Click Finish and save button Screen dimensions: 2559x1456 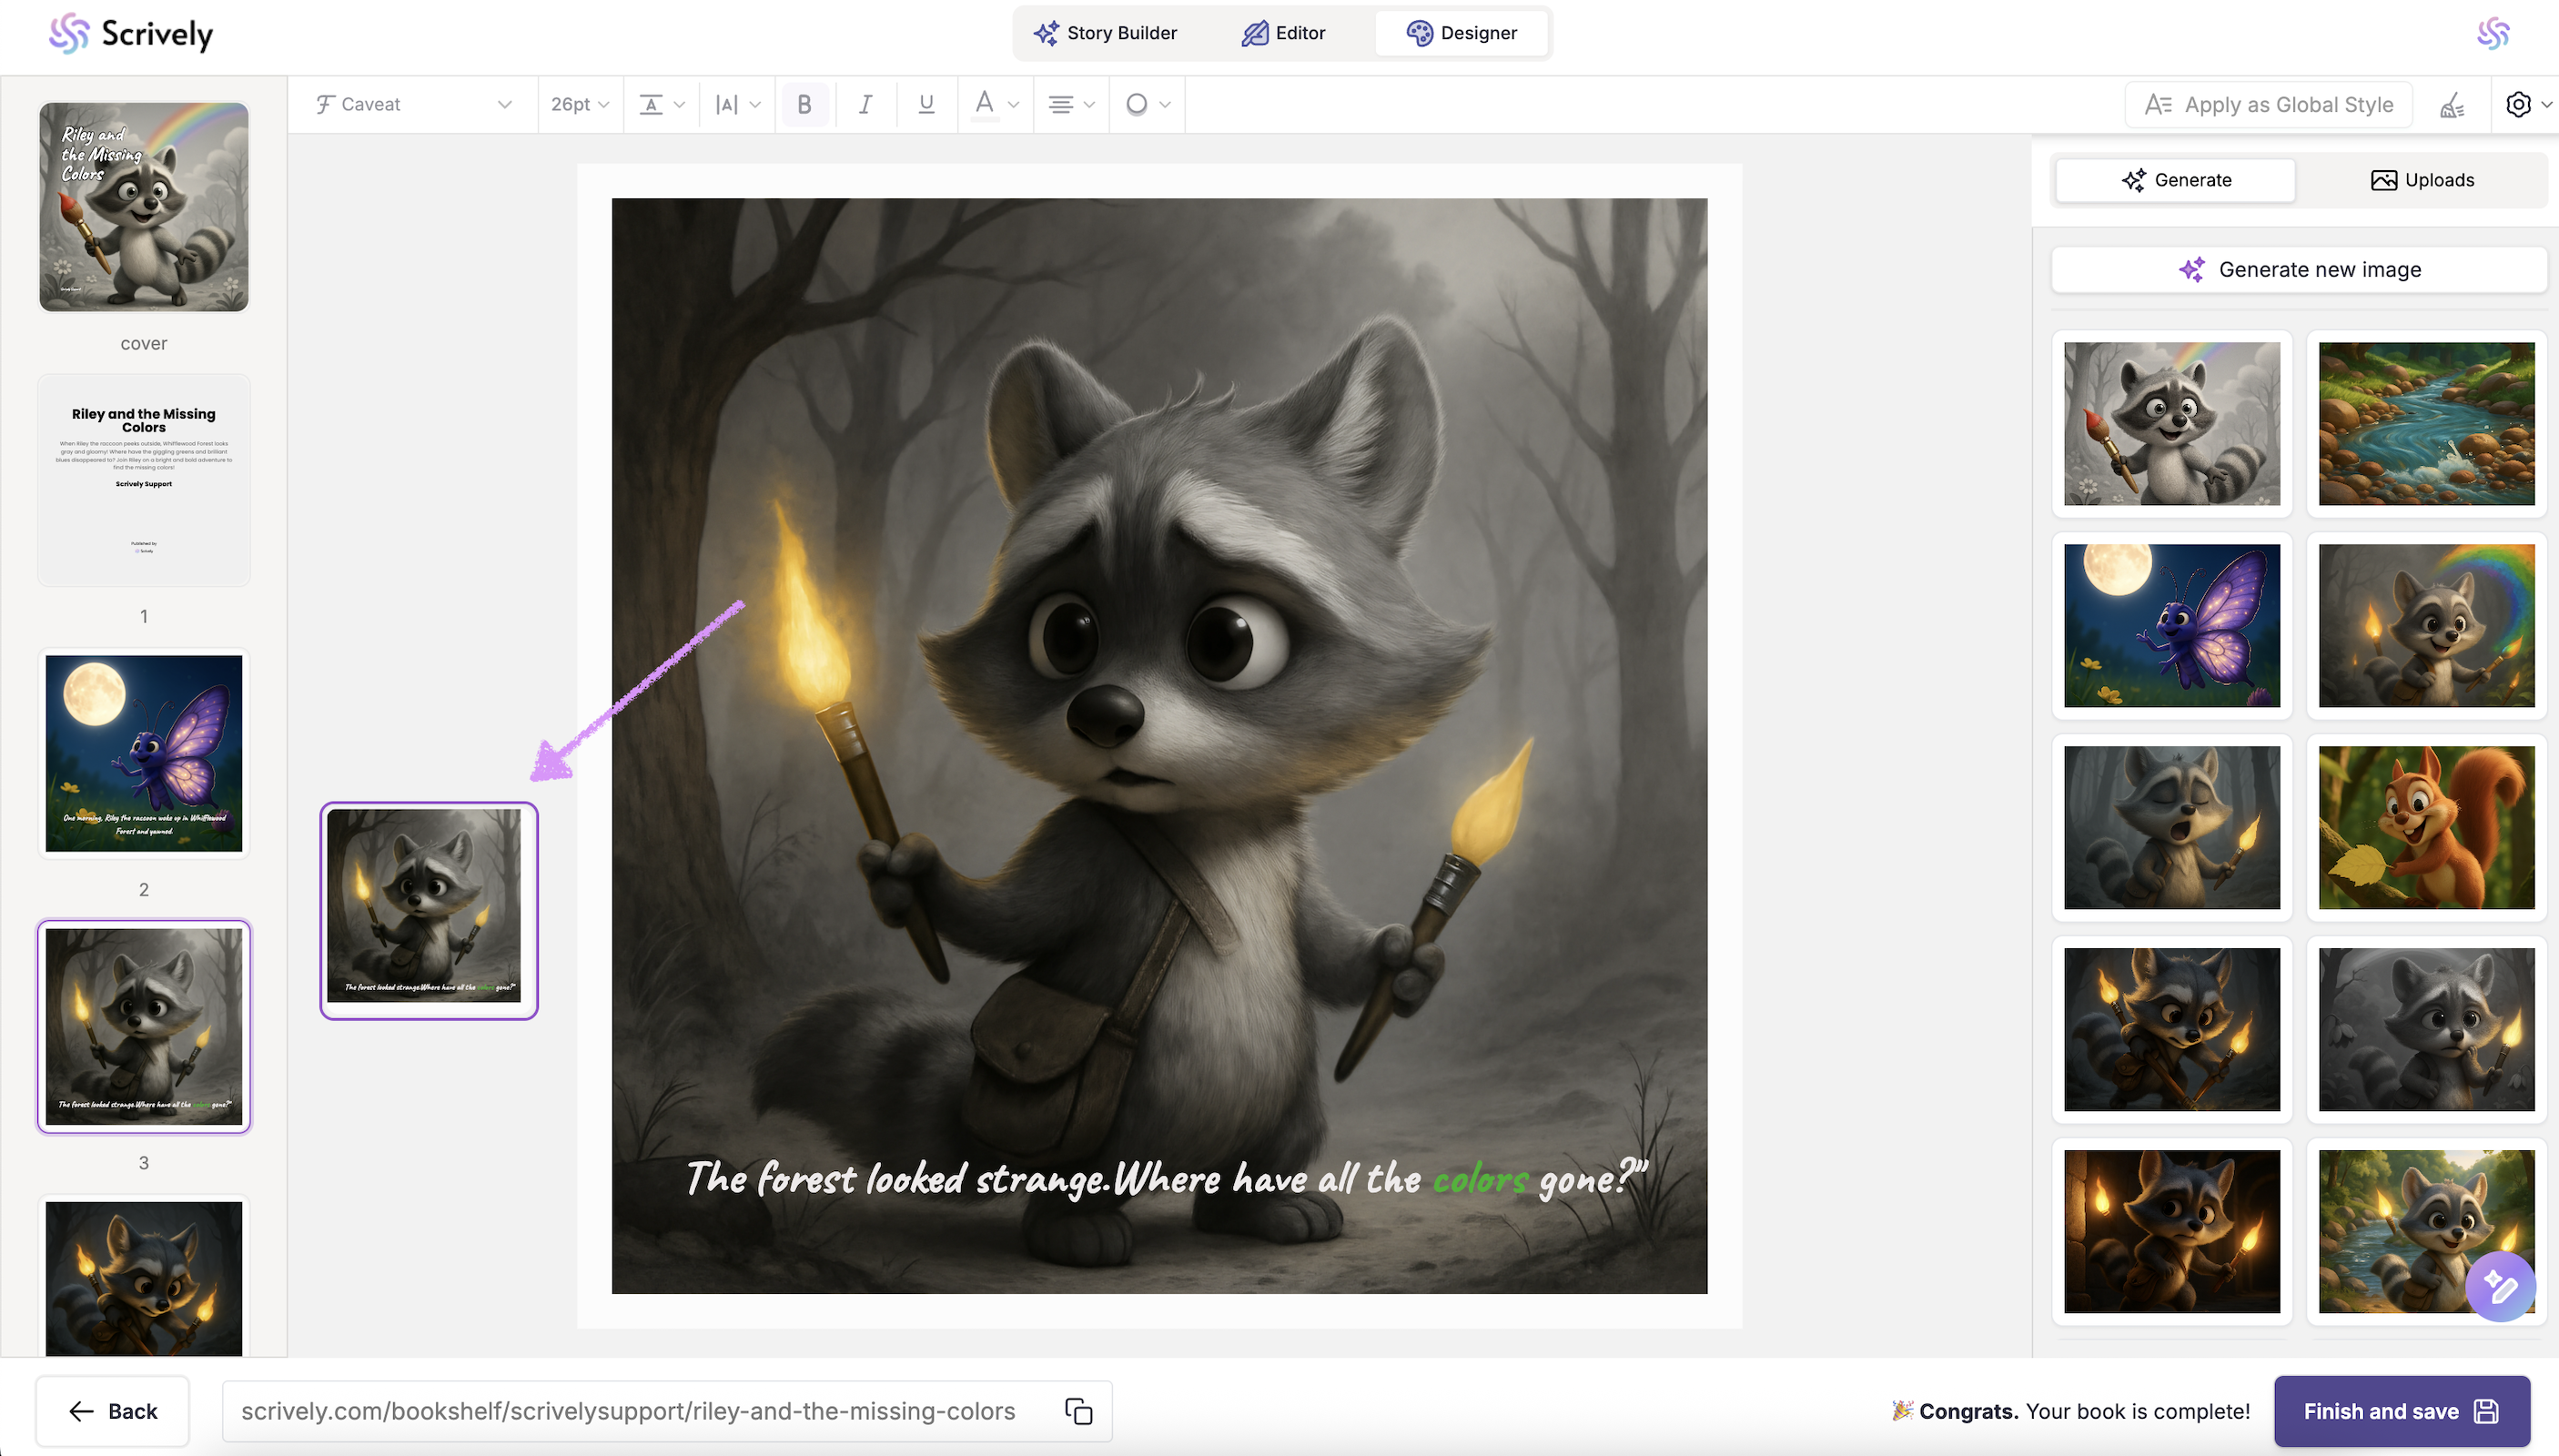click(2401, 1411)
